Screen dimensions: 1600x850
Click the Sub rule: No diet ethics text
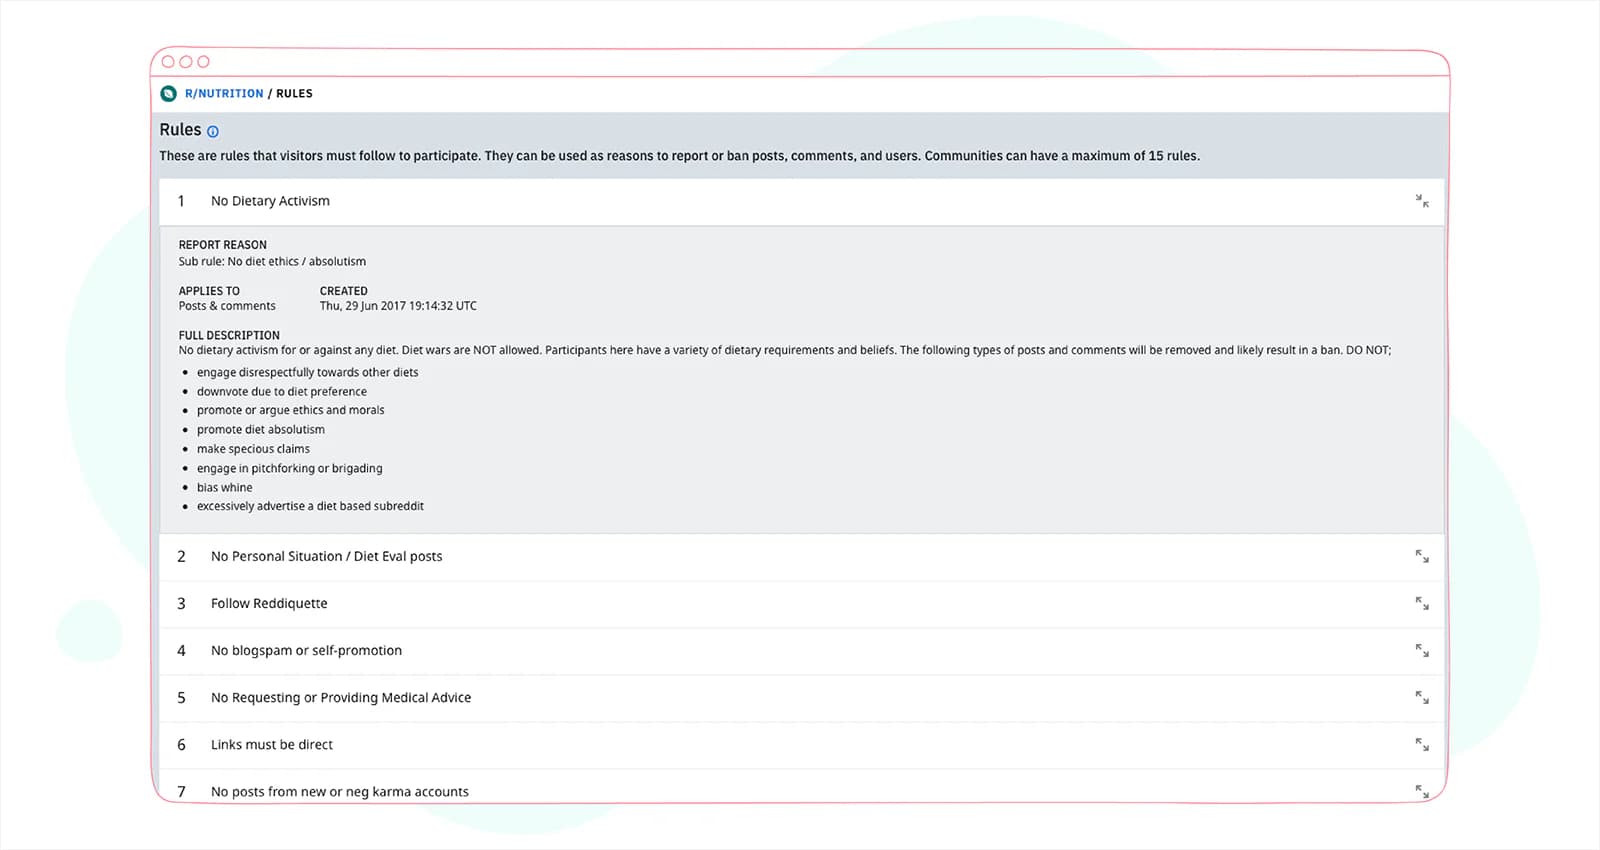click(272, 262)
